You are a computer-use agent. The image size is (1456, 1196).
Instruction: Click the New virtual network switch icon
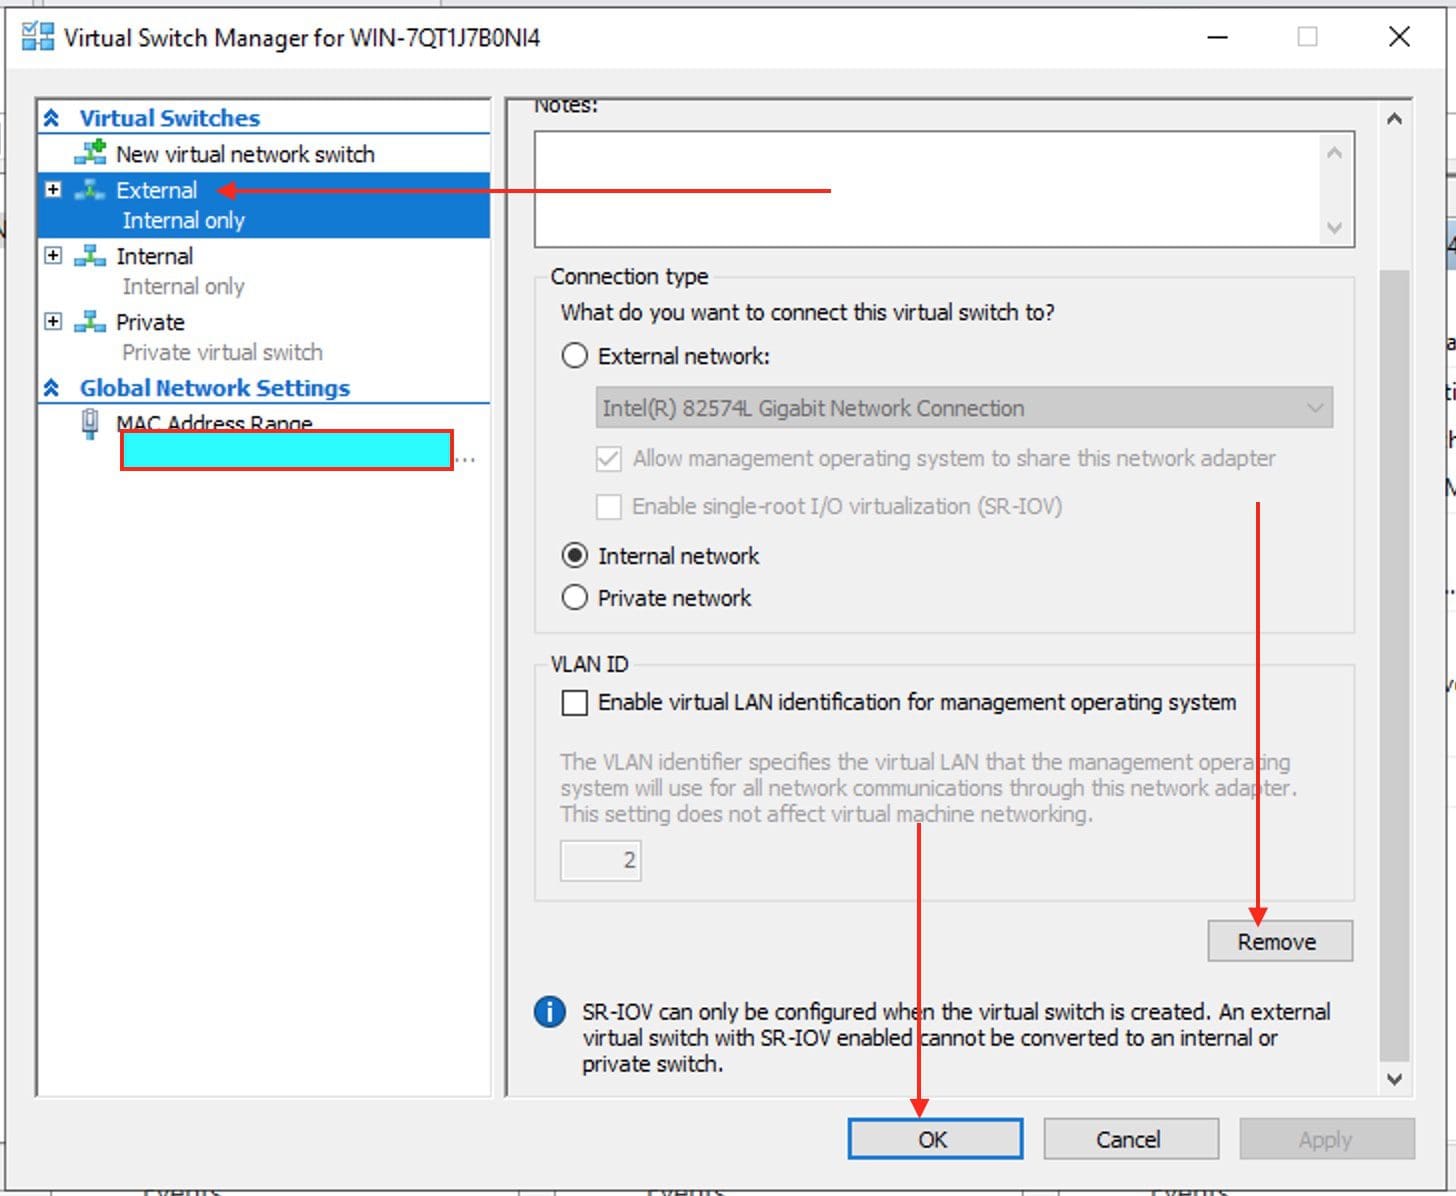coord(91,153)
